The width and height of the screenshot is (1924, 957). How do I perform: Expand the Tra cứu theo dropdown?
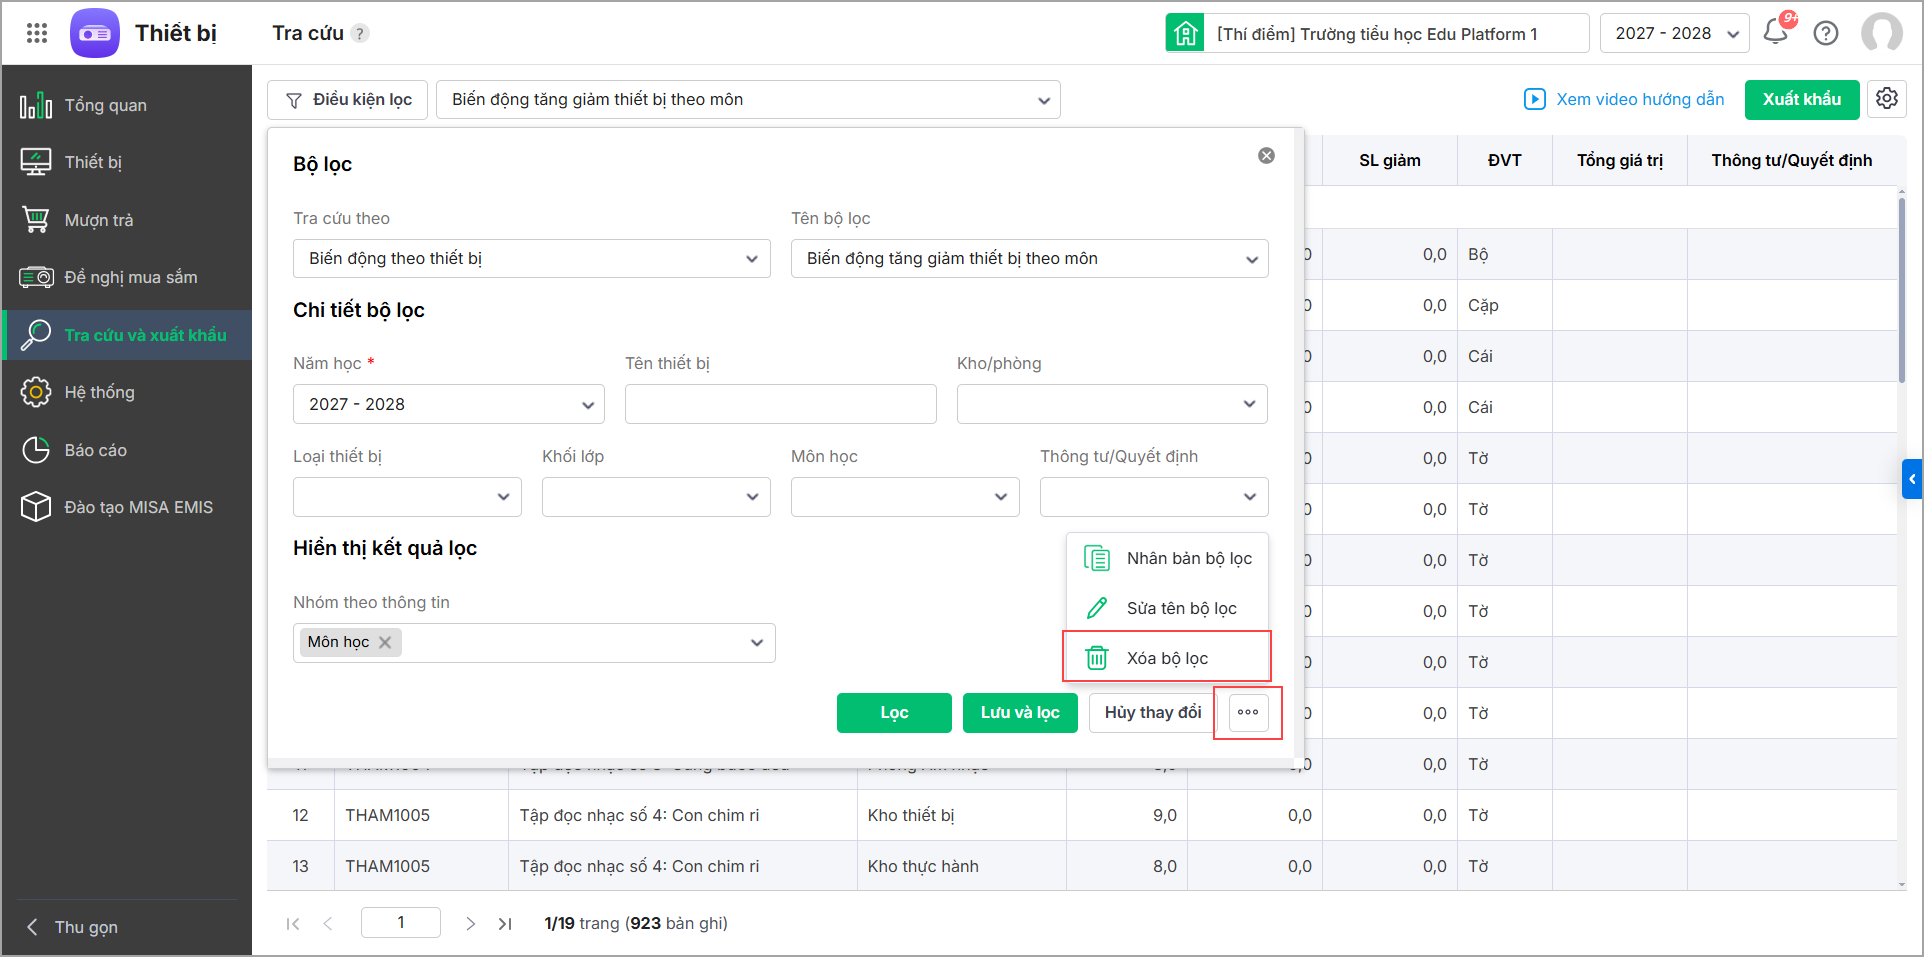point(531,259)
